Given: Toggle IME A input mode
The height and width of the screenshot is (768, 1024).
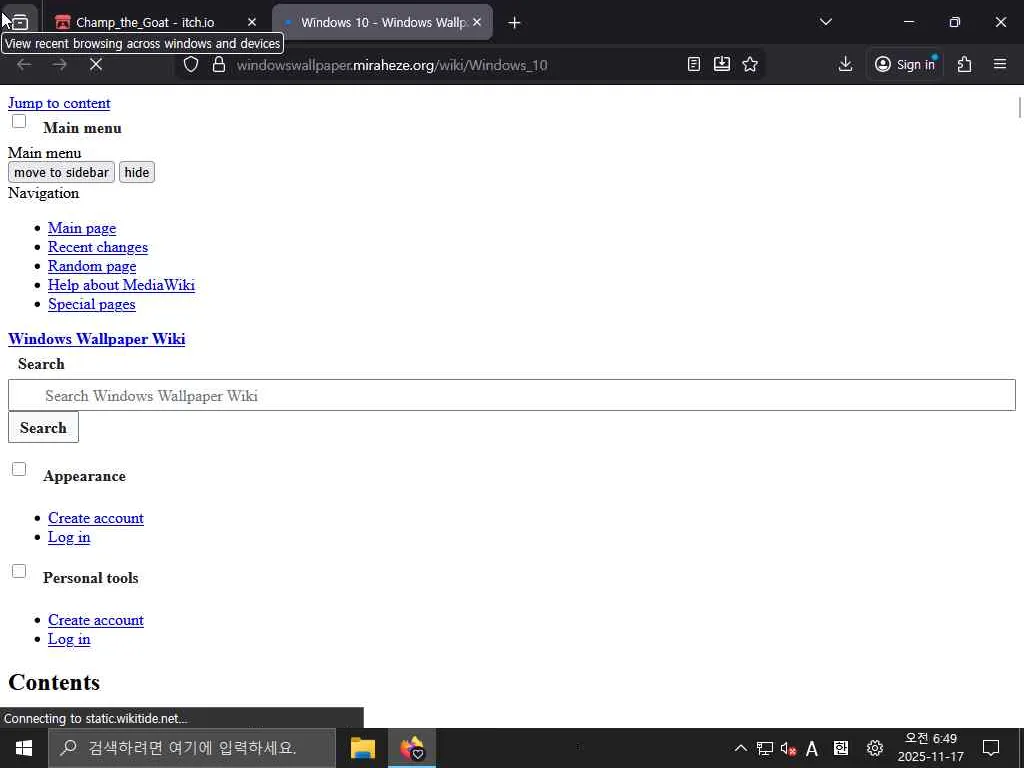Looking at the screenshot, I should click(812, 748).
